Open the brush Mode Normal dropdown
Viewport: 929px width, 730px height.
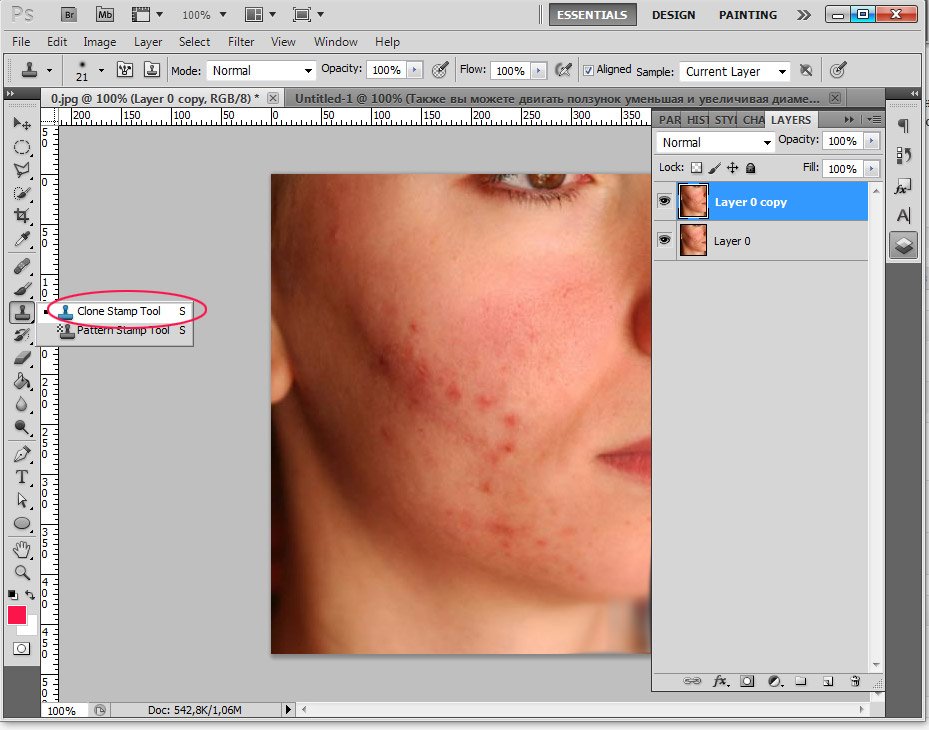(261, 71)
